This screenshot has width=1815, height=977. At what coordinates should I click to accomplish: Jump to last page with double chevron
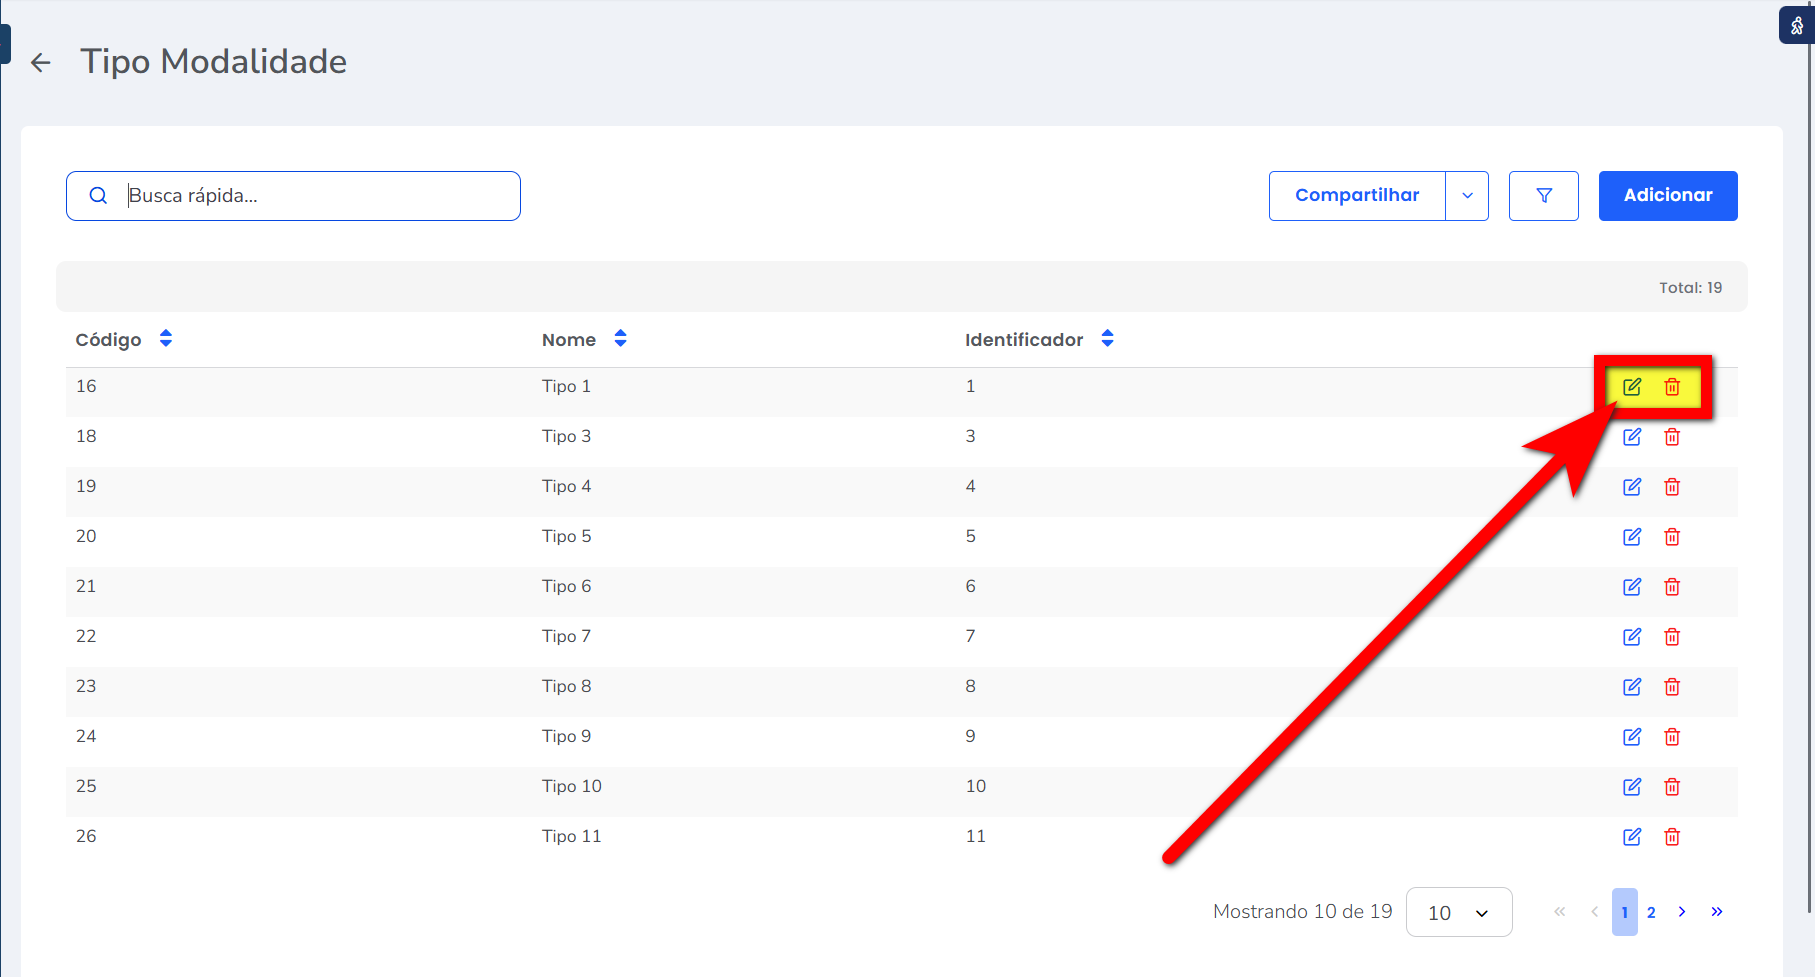click(x=1717, y=912)
